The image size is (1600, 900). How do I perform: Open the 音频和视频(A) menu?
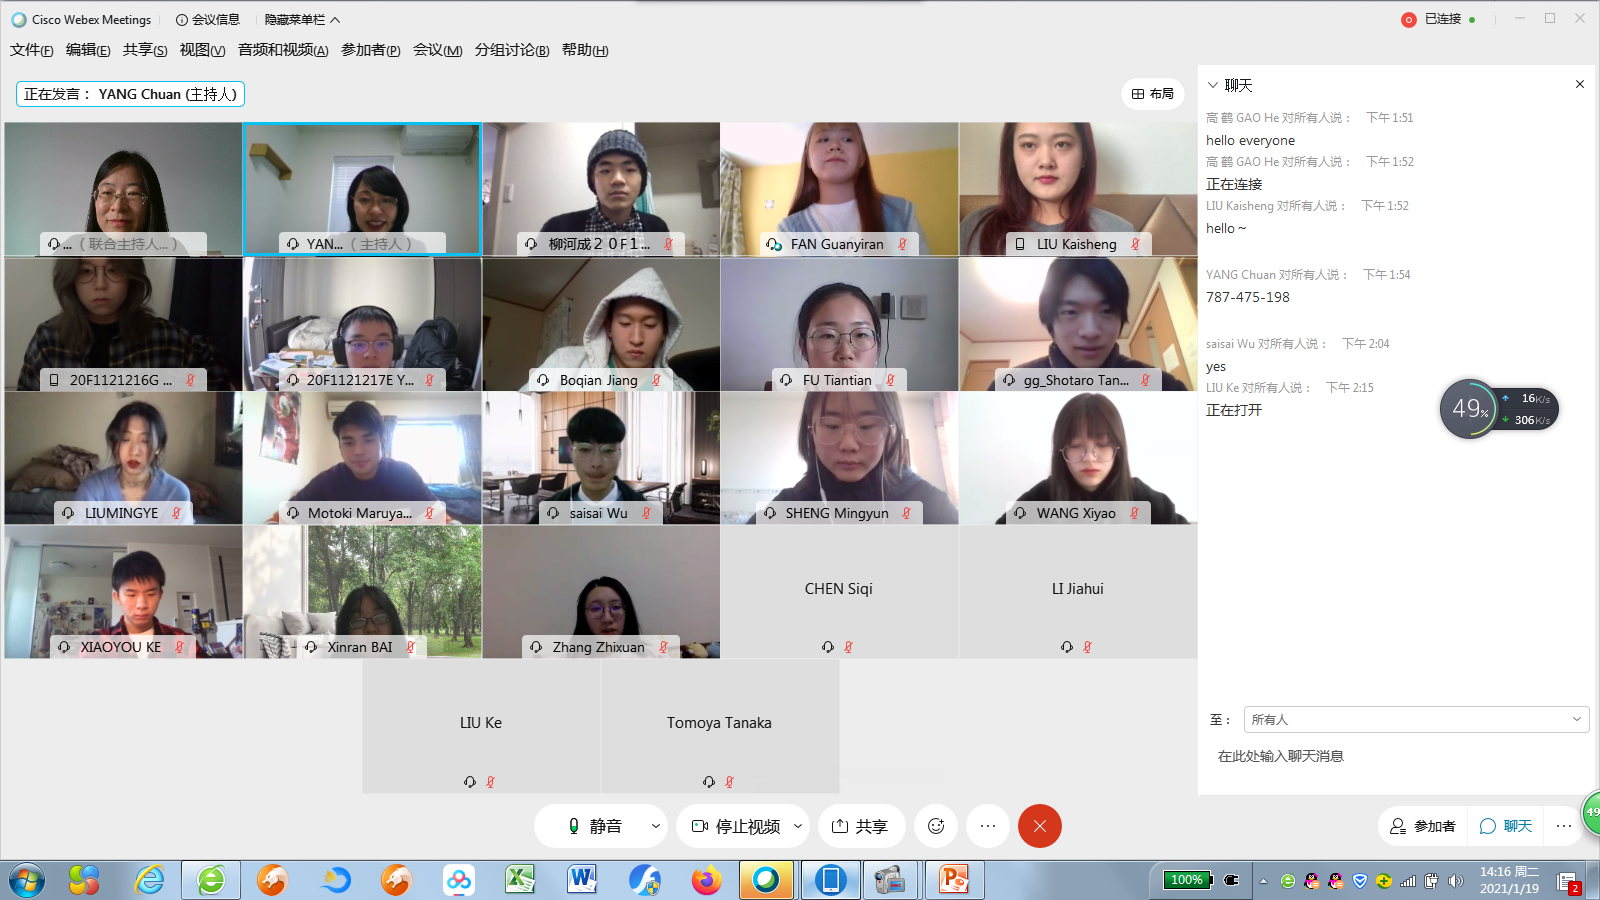tap(283, 50)
